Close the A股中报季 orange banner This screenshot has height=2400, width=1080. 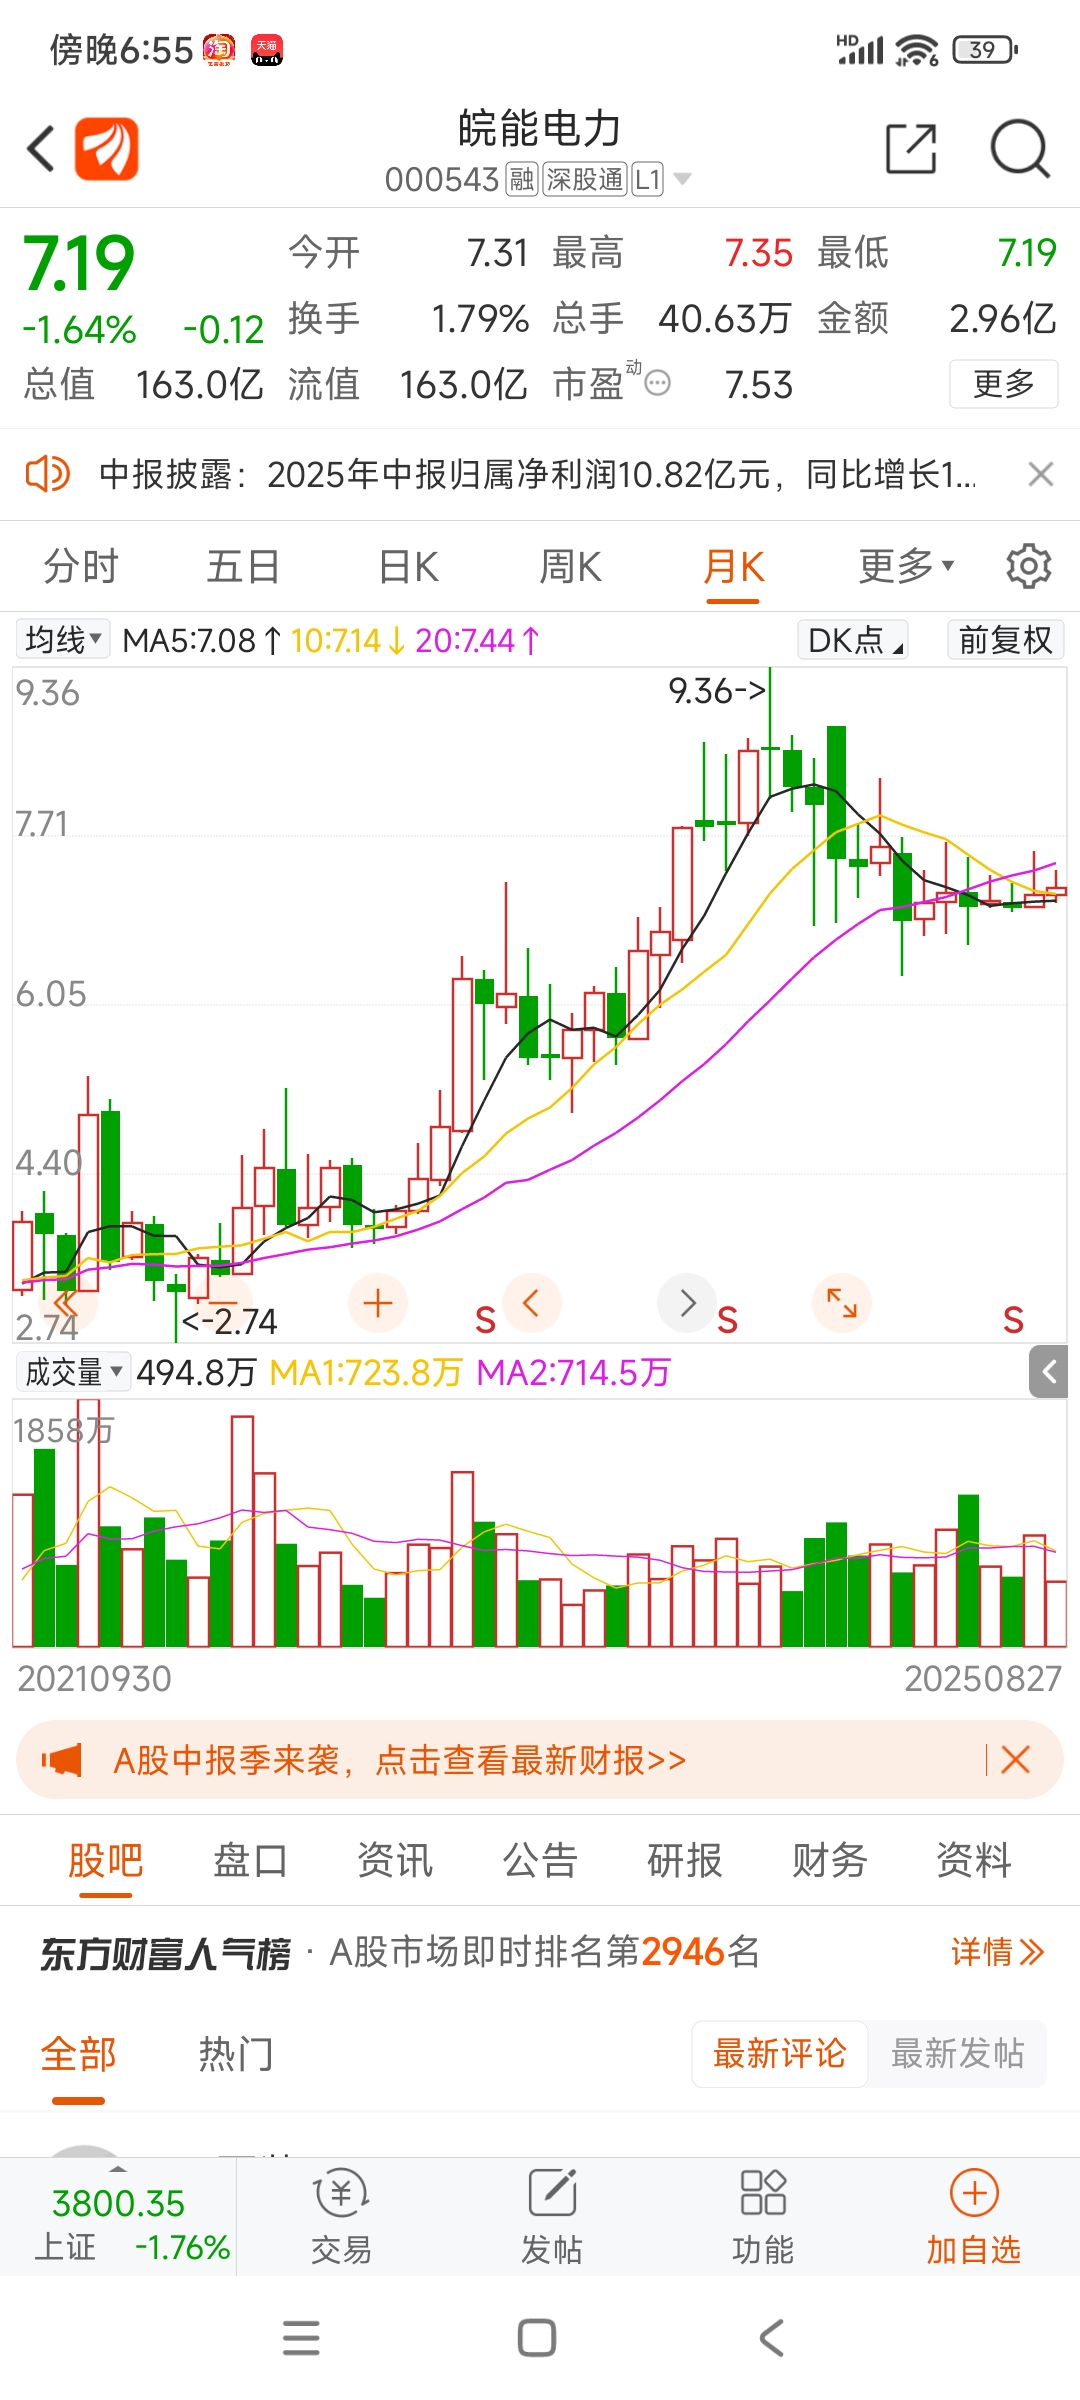1015,1760
